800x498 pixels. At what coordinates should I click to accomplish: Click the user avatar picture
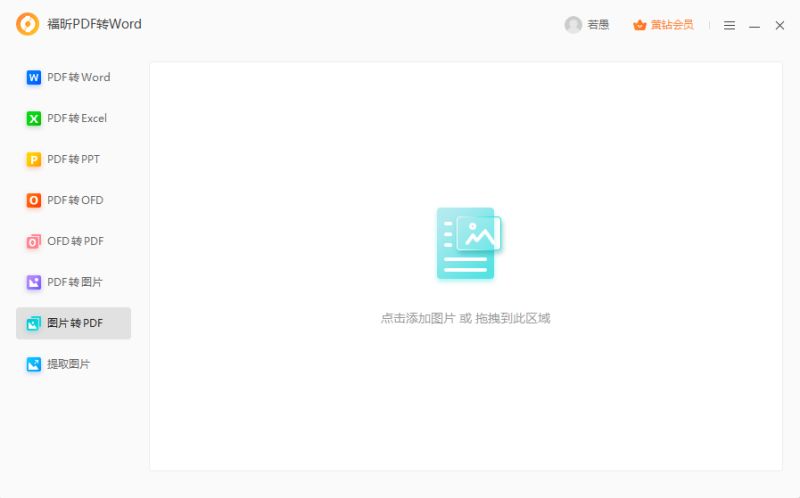573,24
